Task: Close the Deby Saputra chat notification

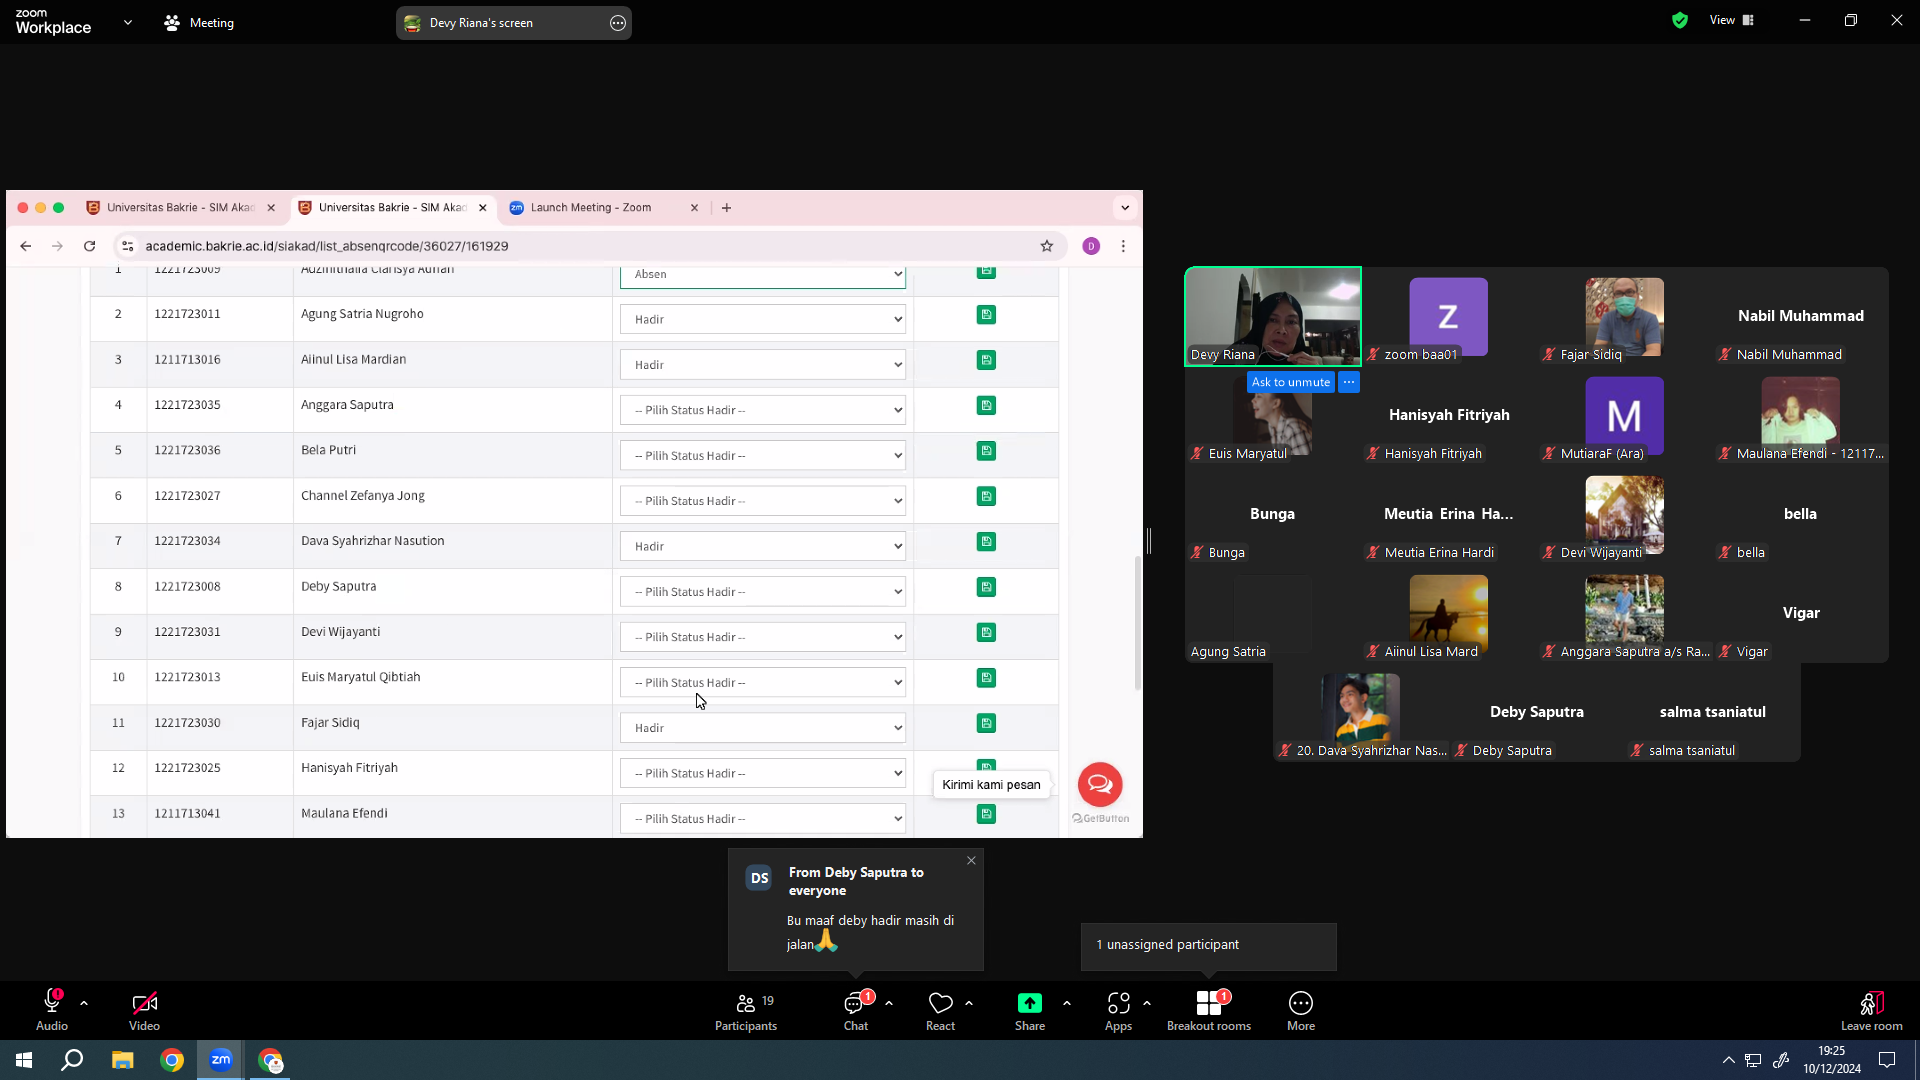Action: [x=971, y=860]
